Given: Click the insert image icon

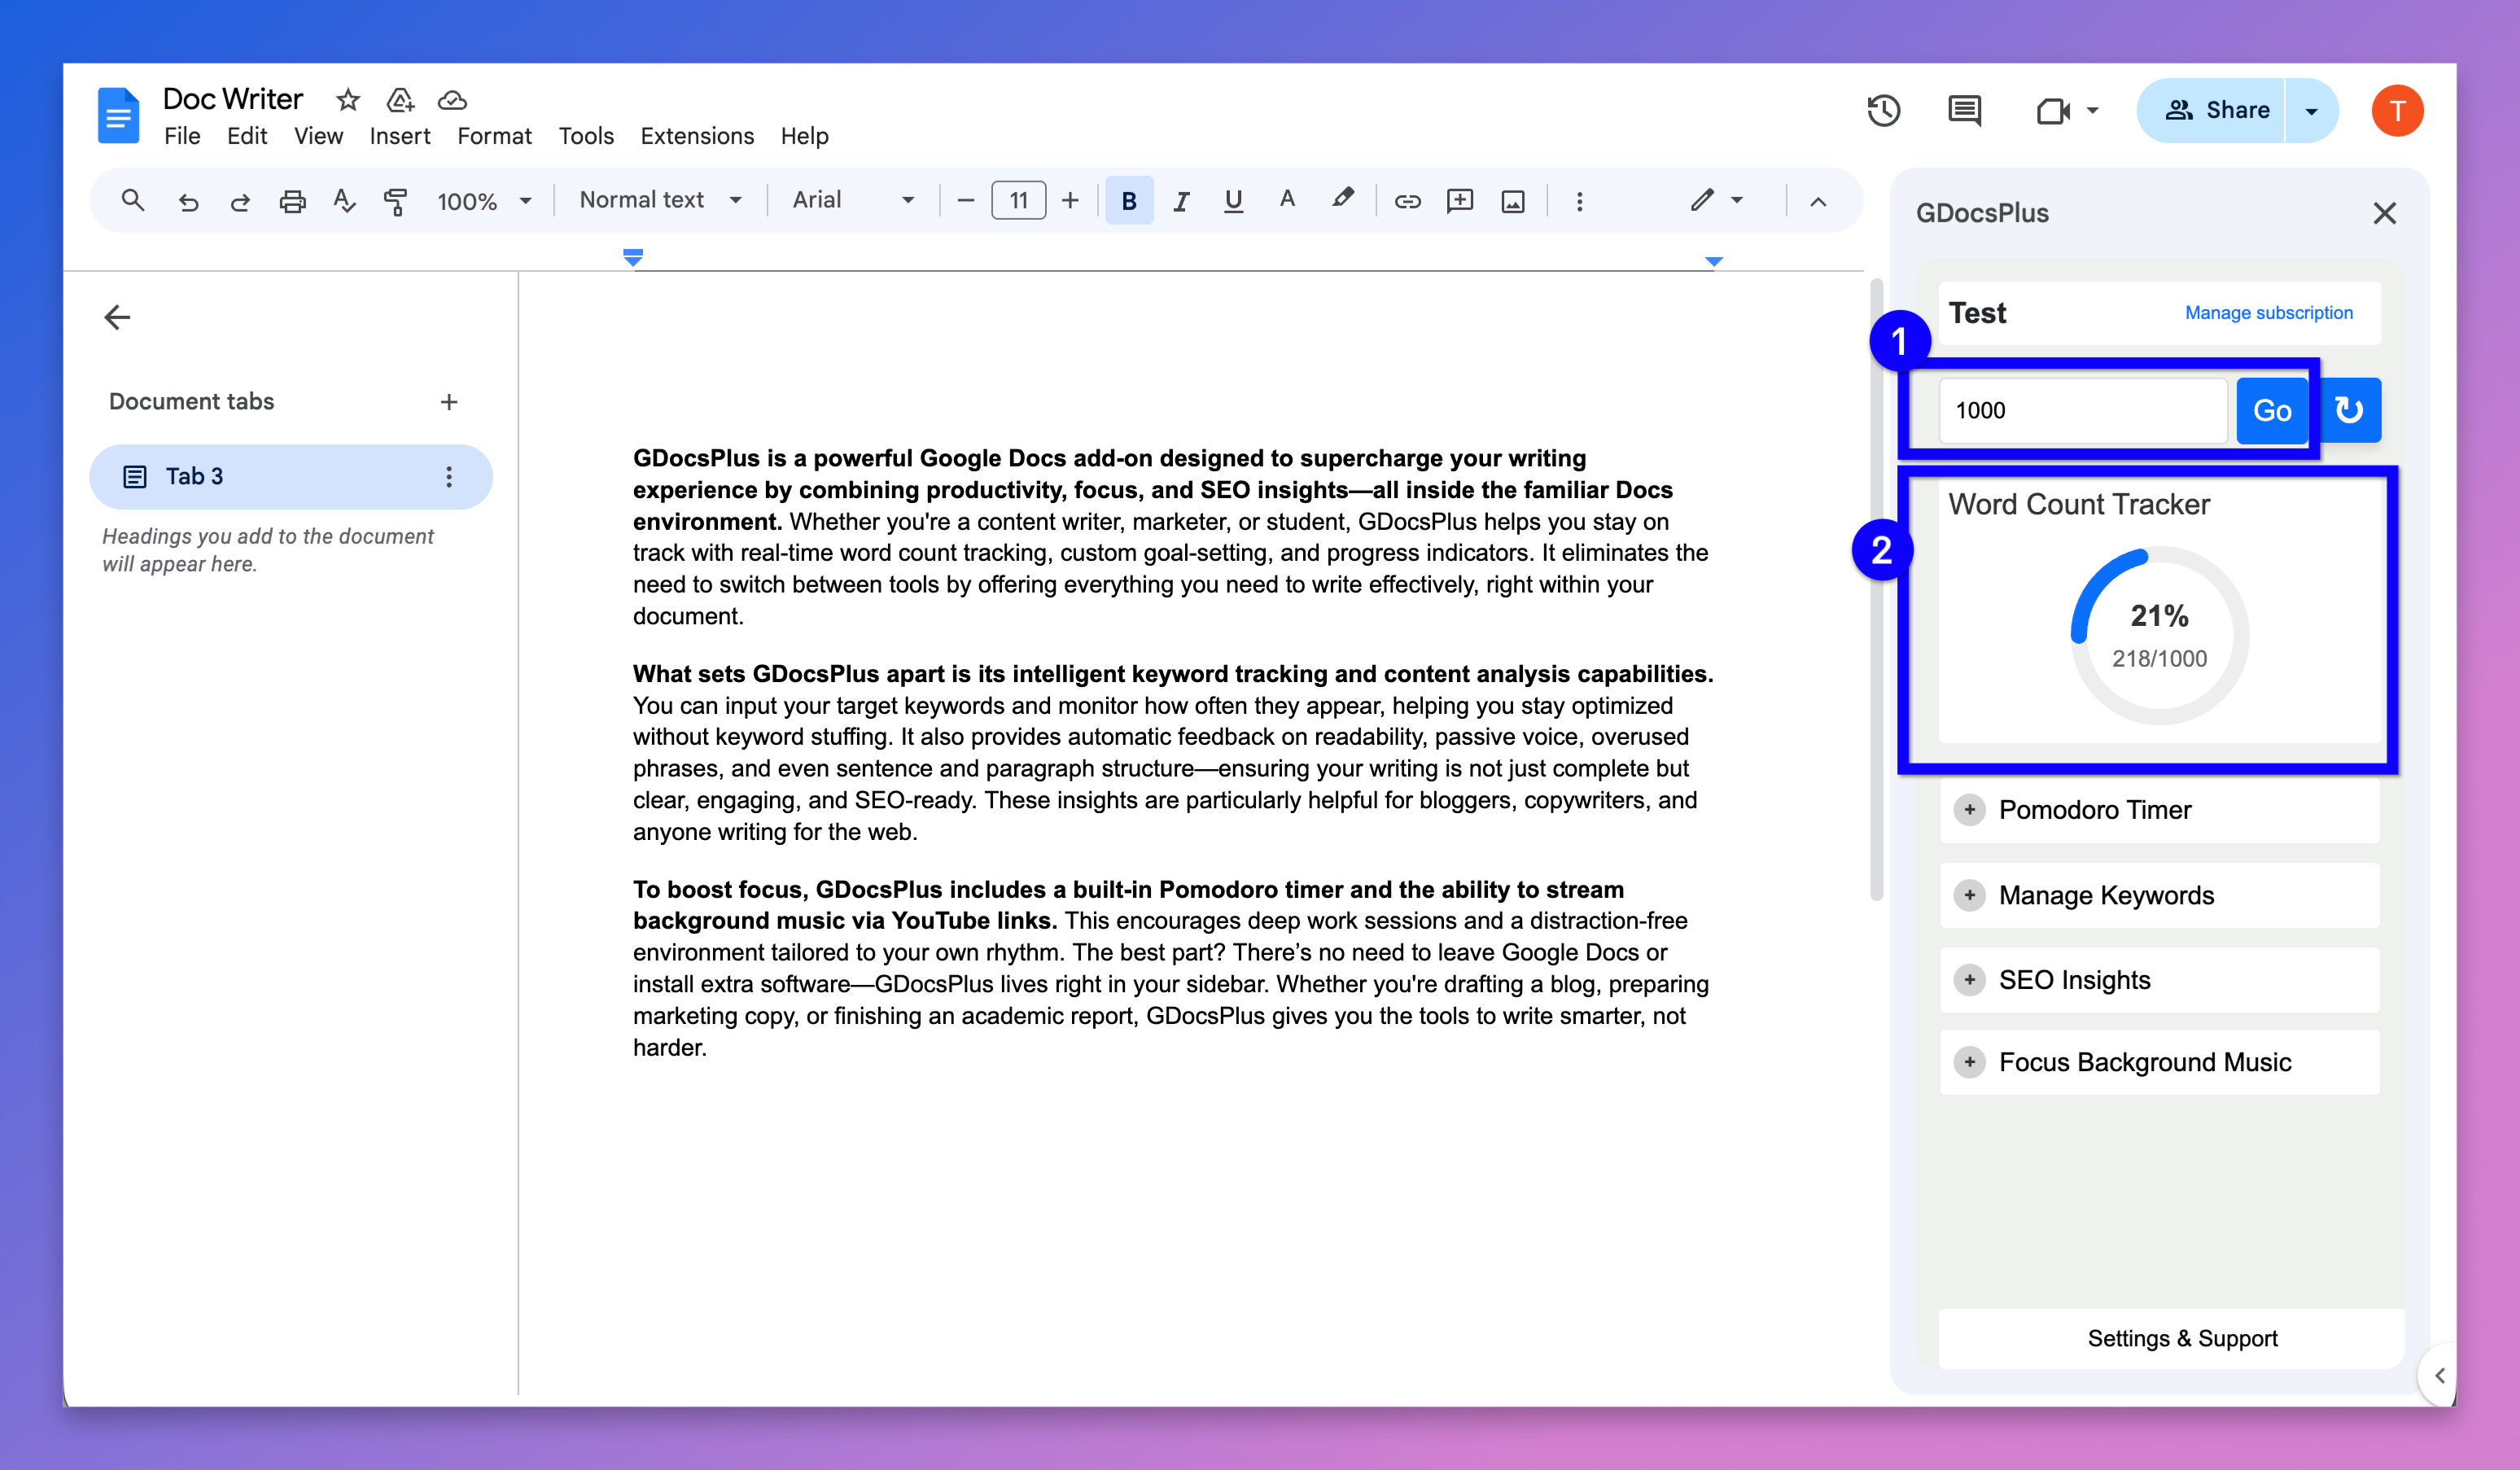Looking at the screenshot, I should [1513, 202].
